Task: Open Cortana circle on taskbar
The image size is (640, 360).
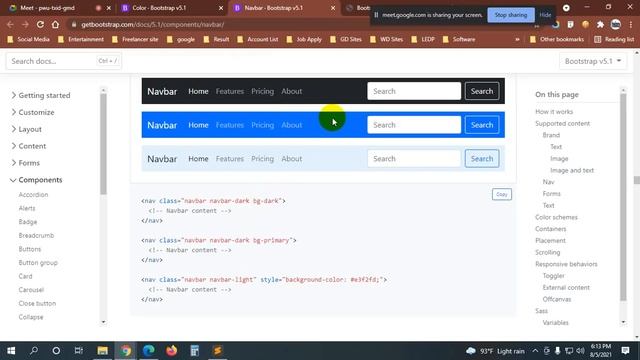Action: coord(56,351)
